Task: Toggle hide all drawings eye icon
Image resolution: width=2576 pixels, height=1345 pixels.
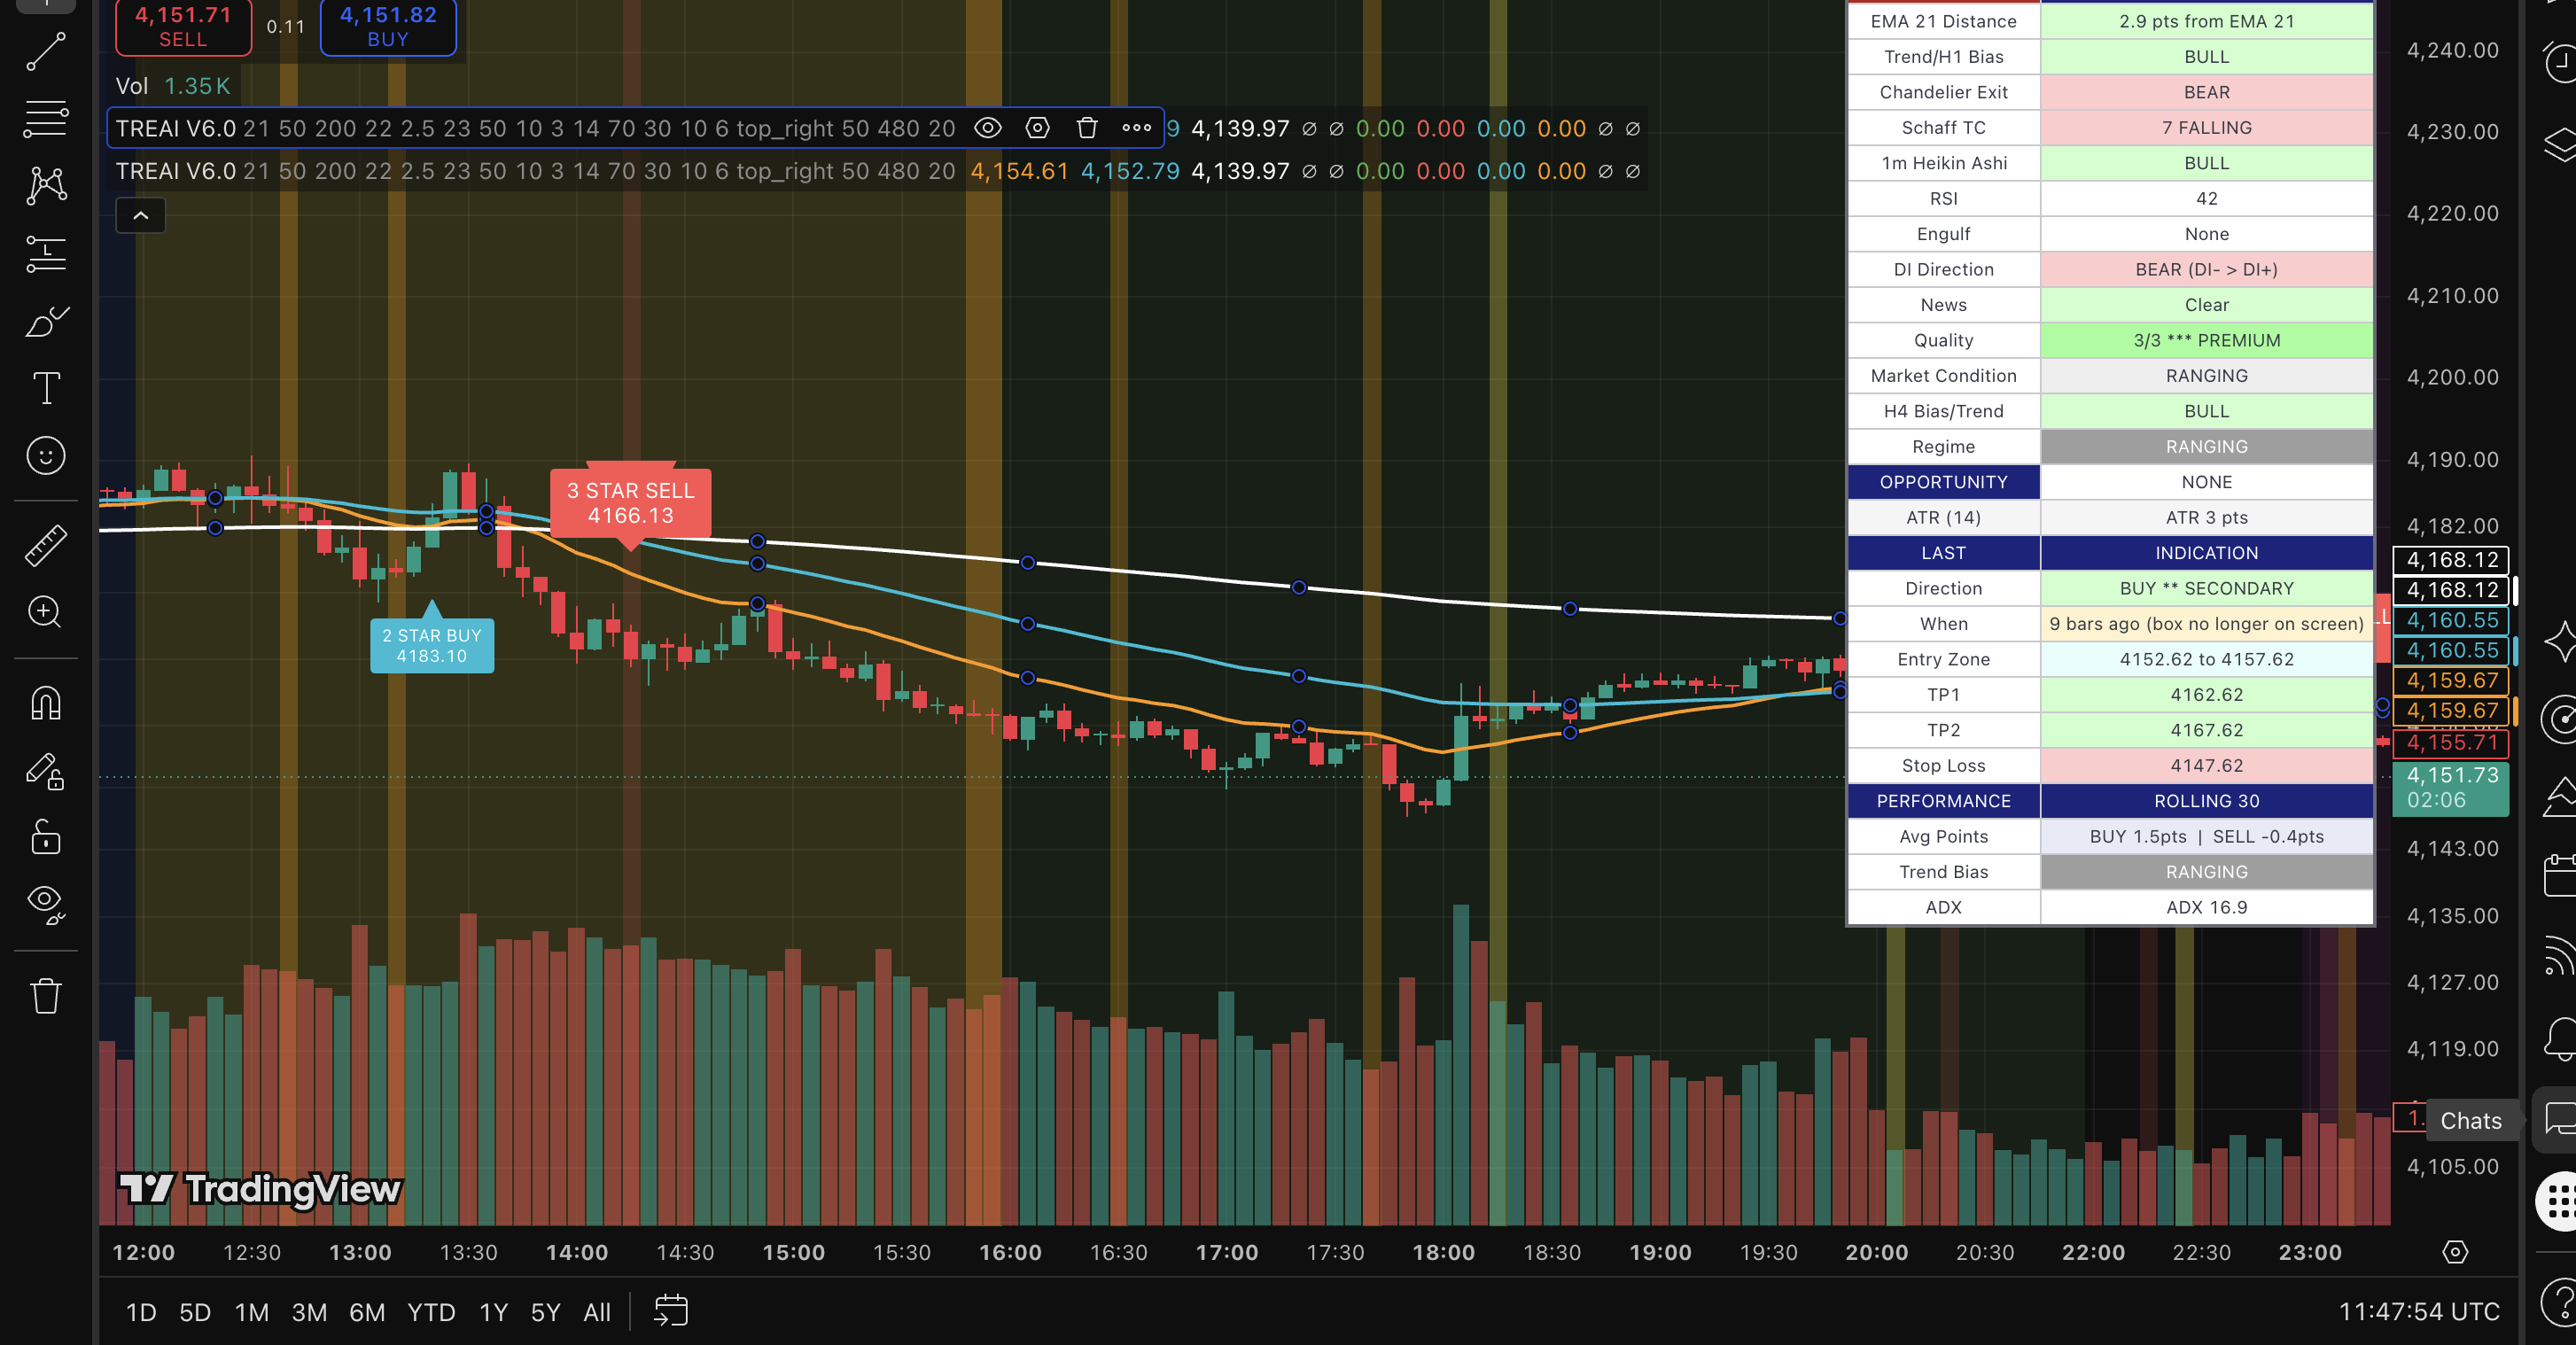Action: [46, 903]
